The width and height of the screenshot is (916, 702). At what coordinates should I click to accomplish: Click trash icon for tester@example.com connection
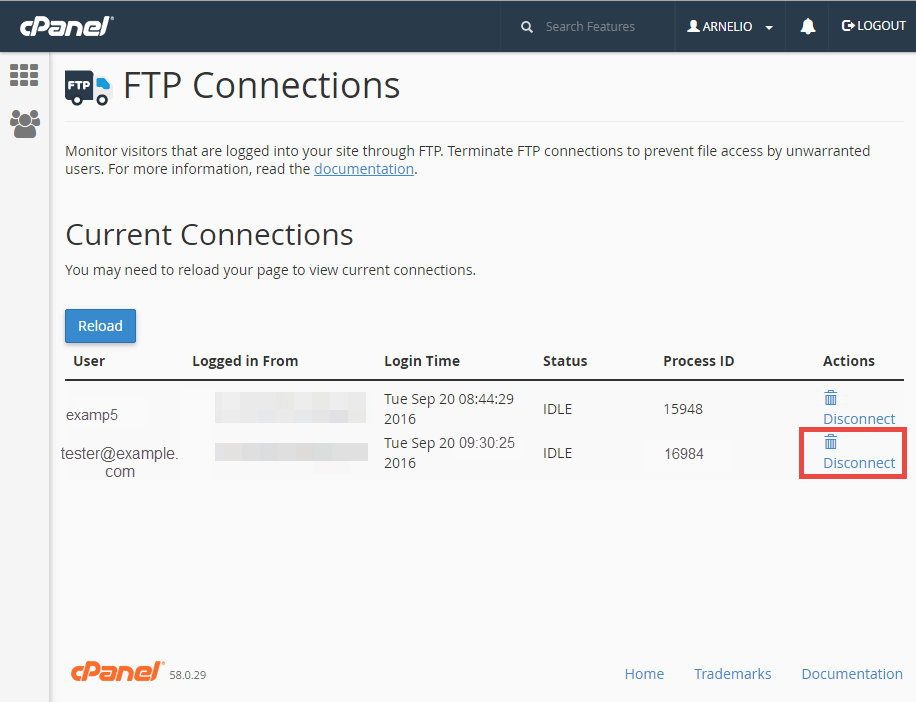[830, 442]
